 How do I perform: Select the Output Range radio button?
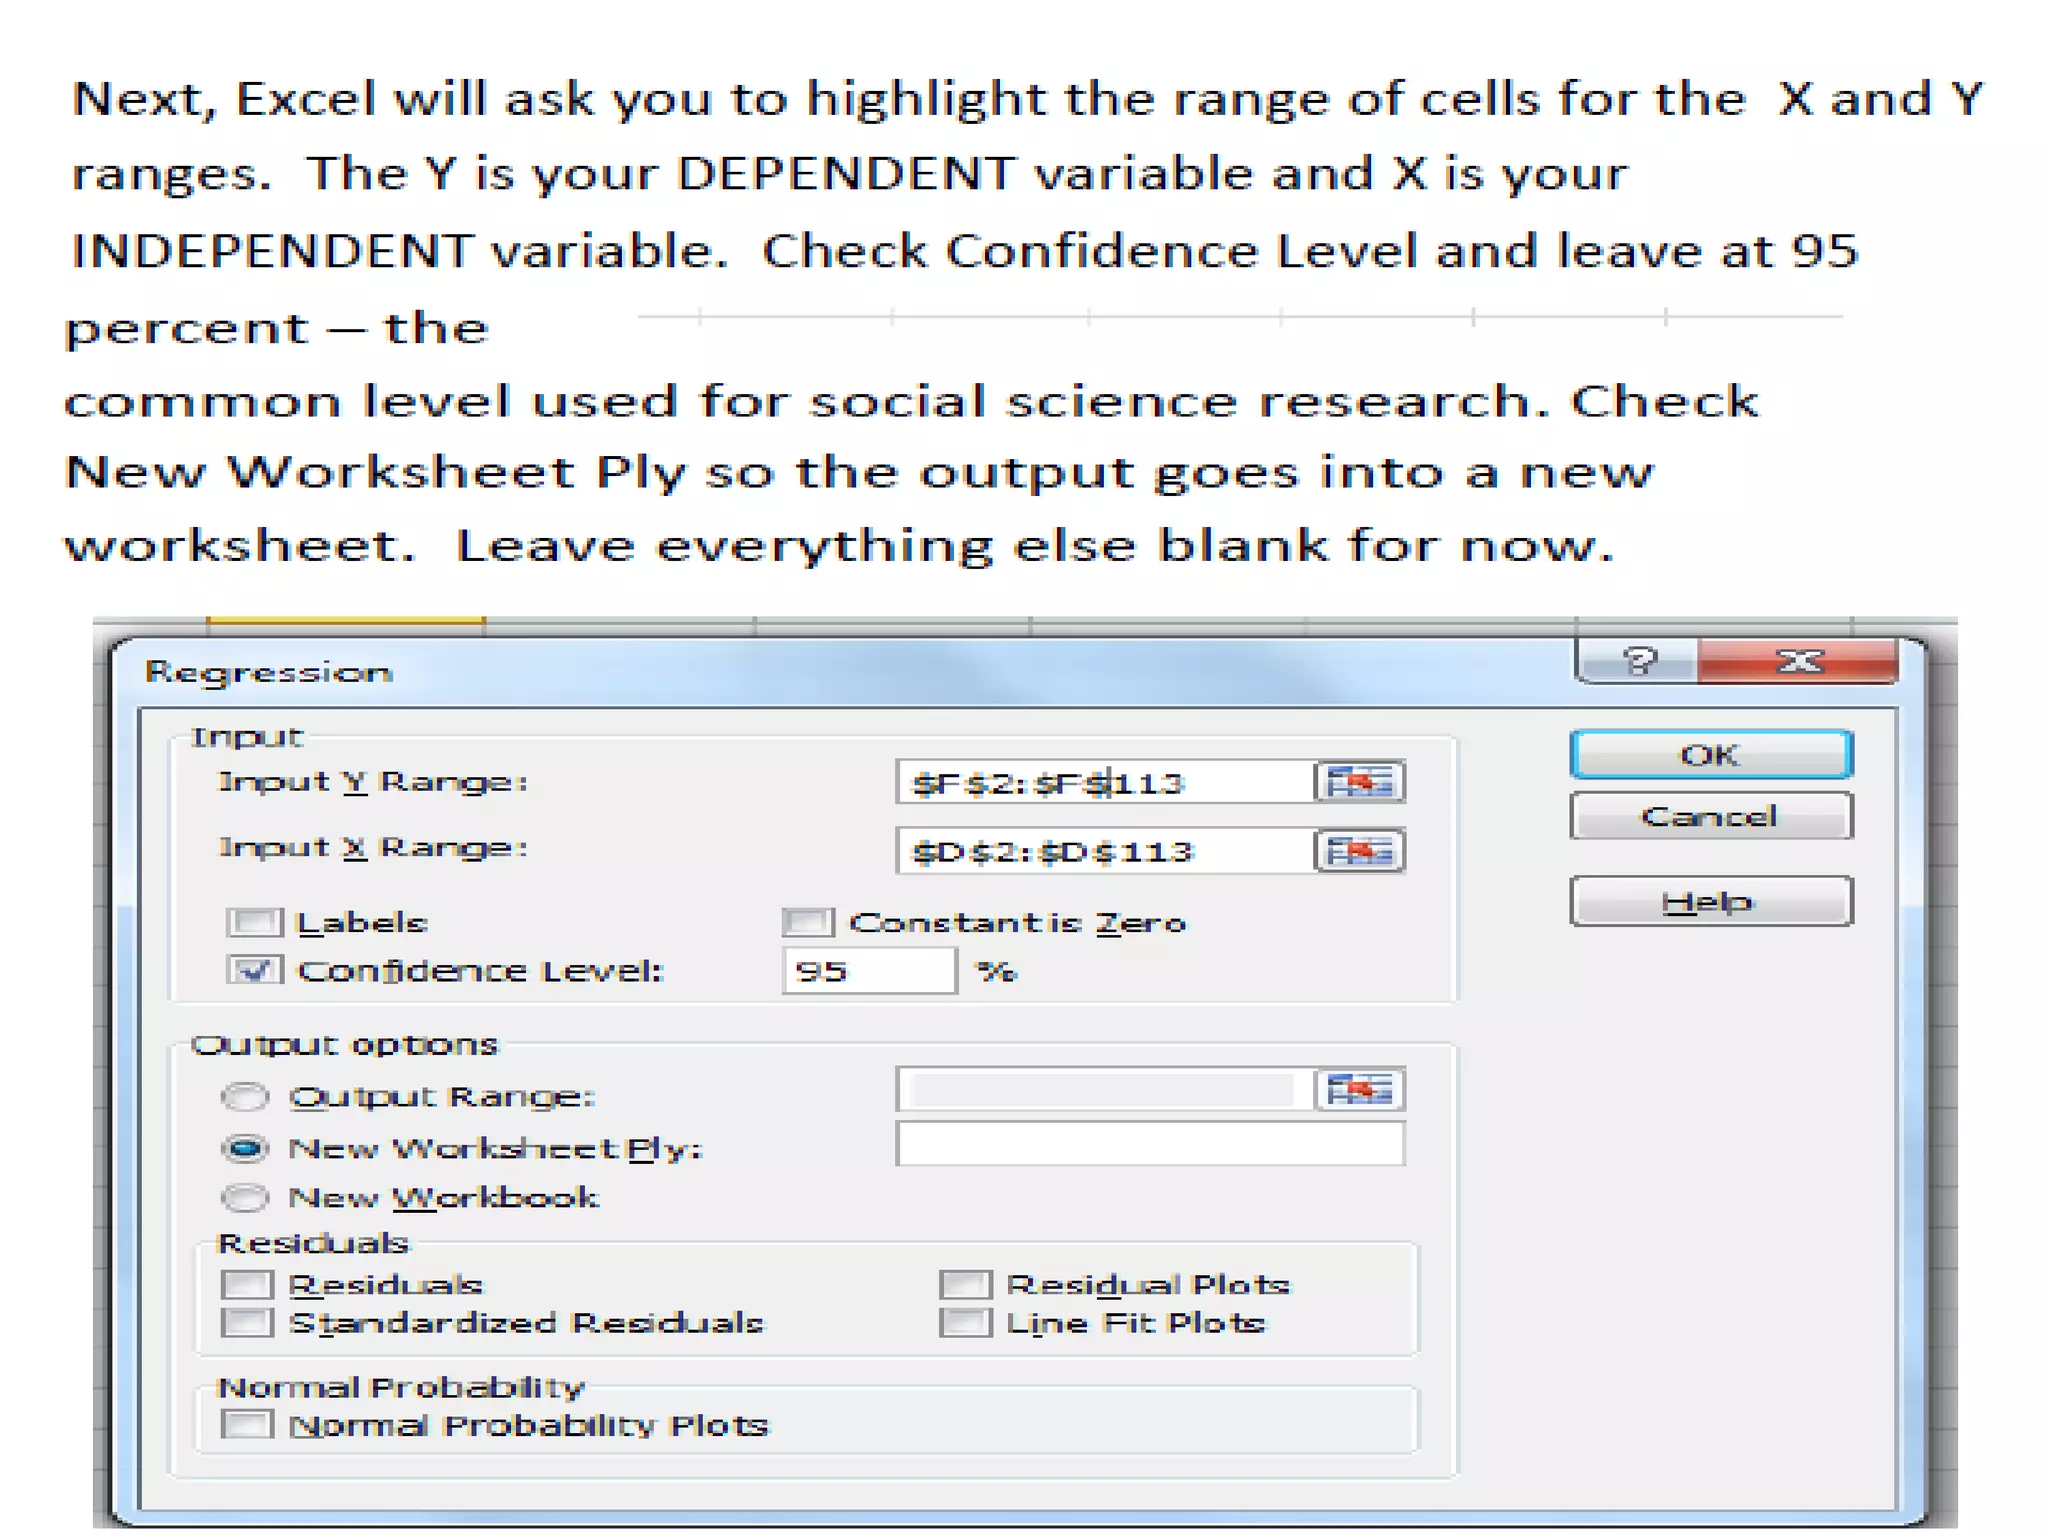pyautogui.click(x=245, y=1097)
